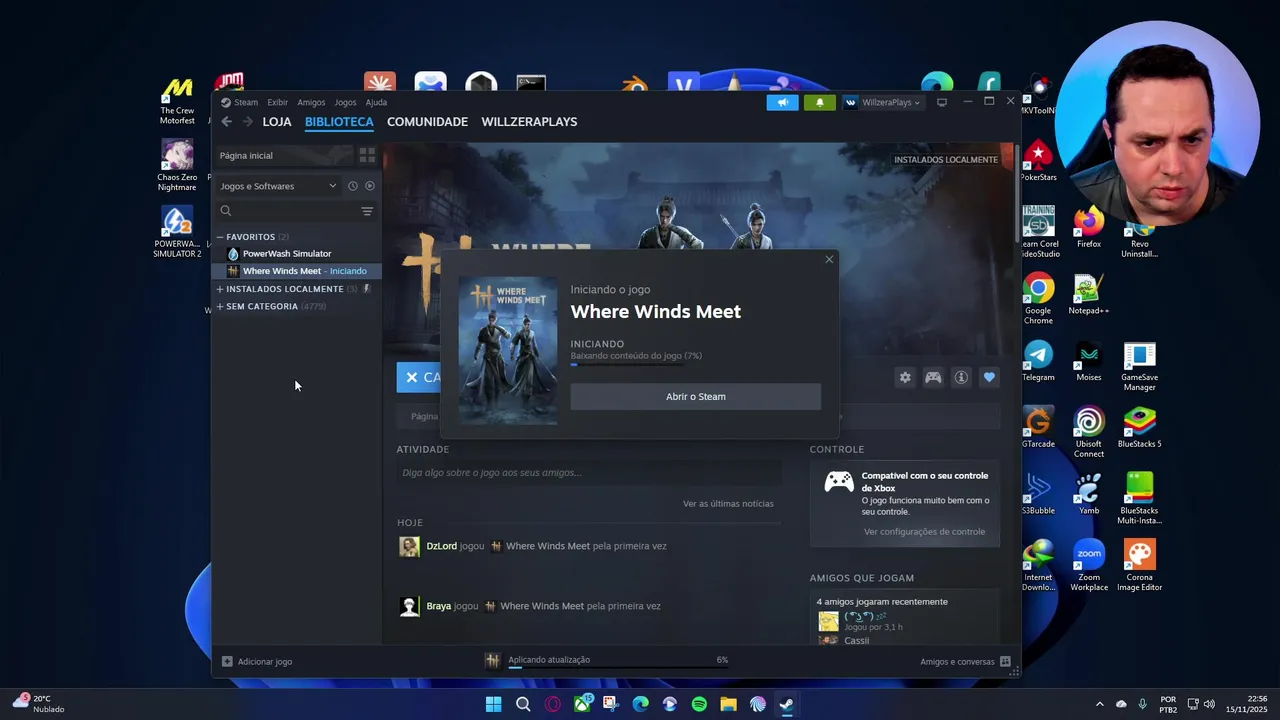Open the WILLZERAPLAYS profile tab
1280x720 pixels.
pos(529,122)
